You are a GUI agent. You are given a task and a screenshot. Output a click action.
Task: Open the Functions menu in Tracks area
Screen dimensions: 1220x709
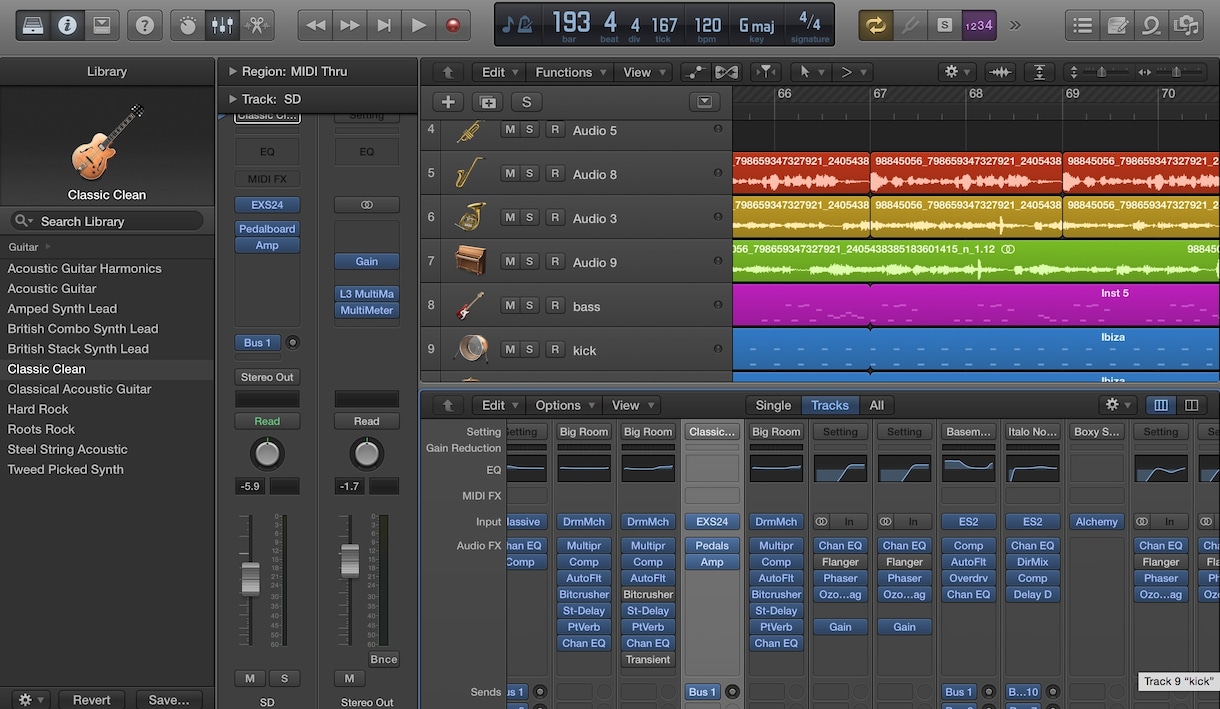click(571, 72)
